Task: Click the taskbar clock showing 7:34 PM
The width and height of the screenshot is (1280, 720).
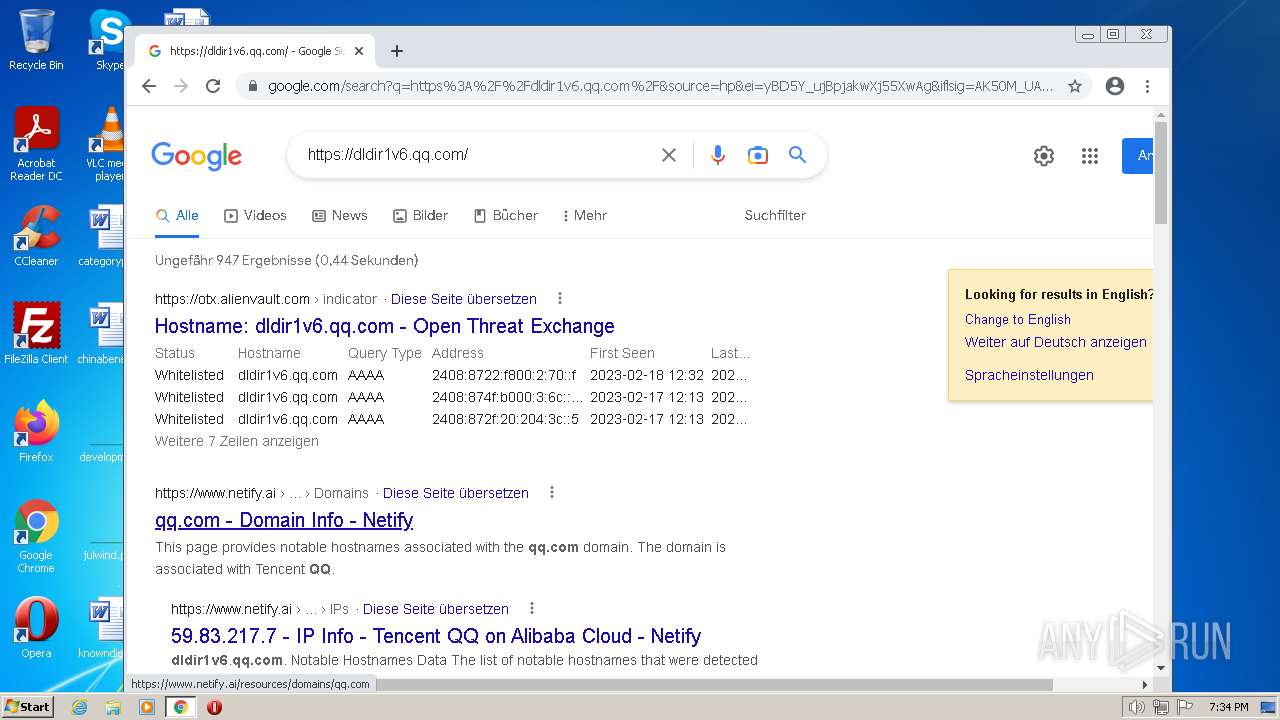Action: pos(1228,707)
